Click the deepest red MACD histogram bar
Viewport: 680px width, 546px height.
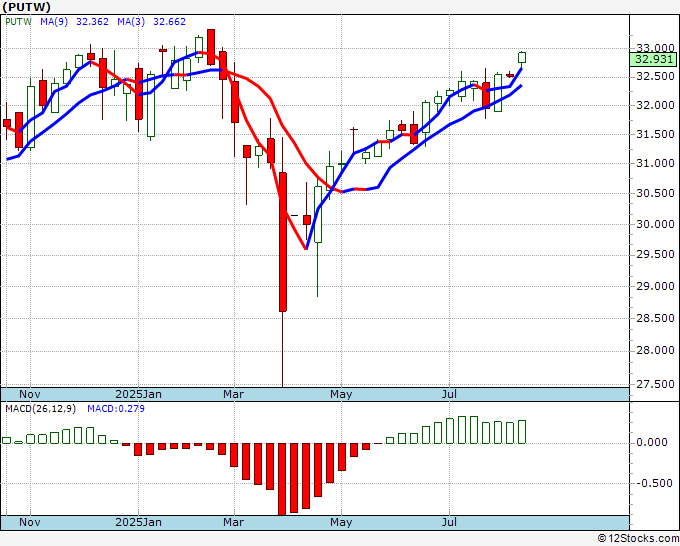[282, 479]
